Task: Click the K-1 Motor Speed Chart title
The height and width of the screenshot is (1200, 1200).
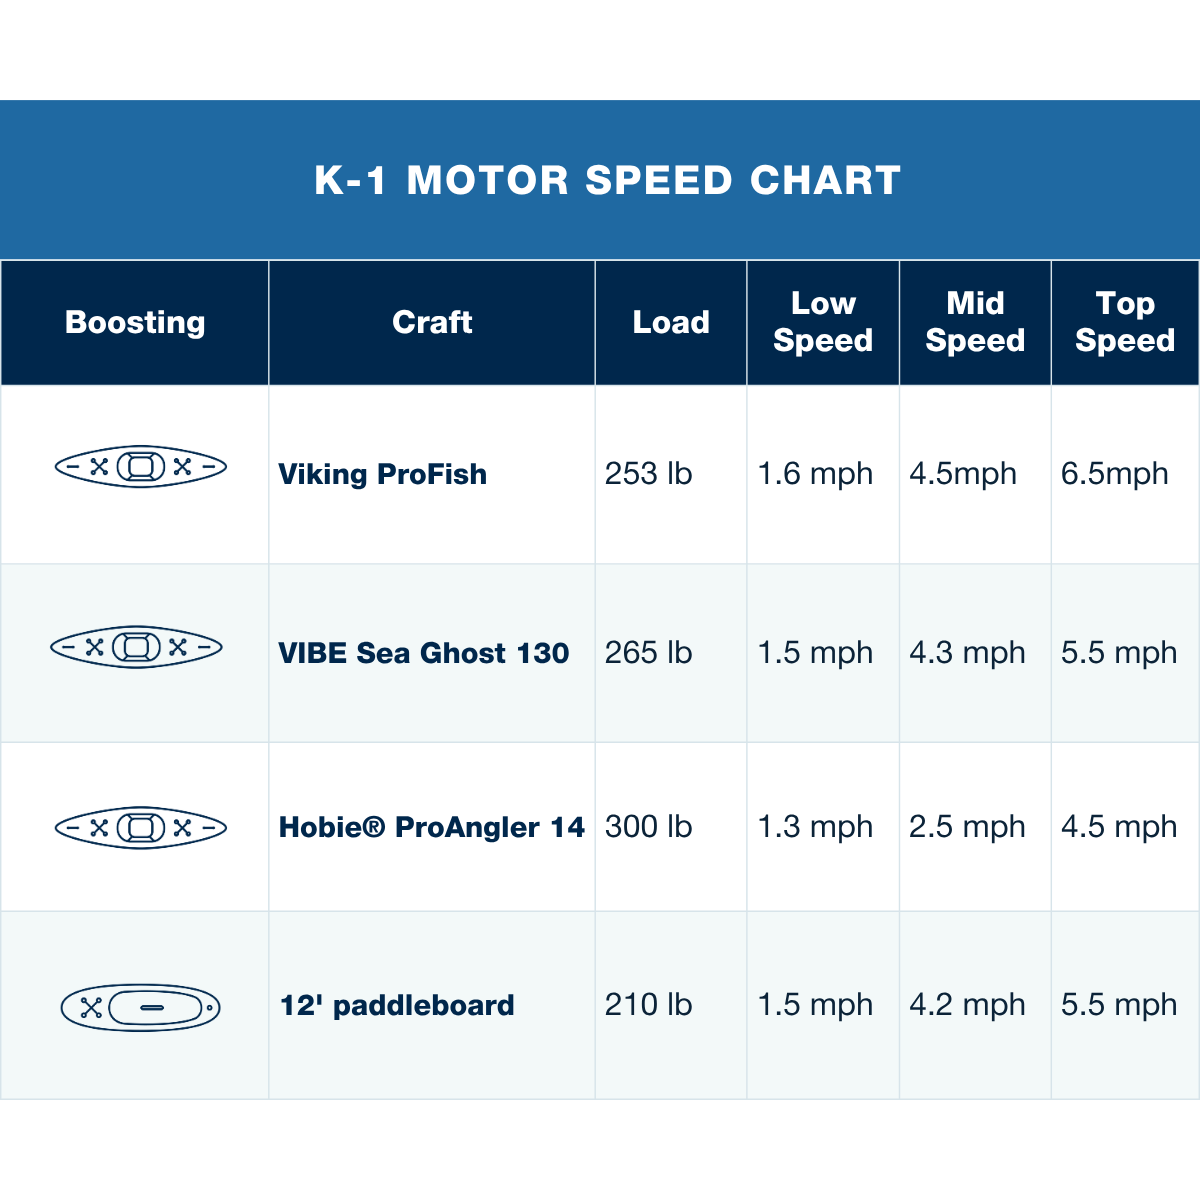Action: click(608, 180)
